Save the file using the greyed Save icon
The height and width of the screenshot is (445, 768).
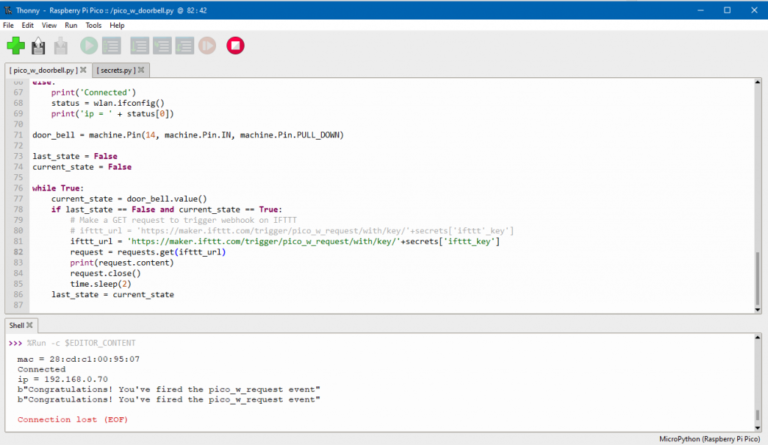(x=61, y=46)
